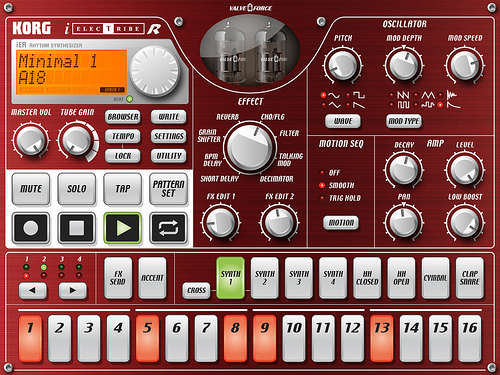Click the large white value dial
This screenshot has width=500, height=375.
tap(155, 71)
